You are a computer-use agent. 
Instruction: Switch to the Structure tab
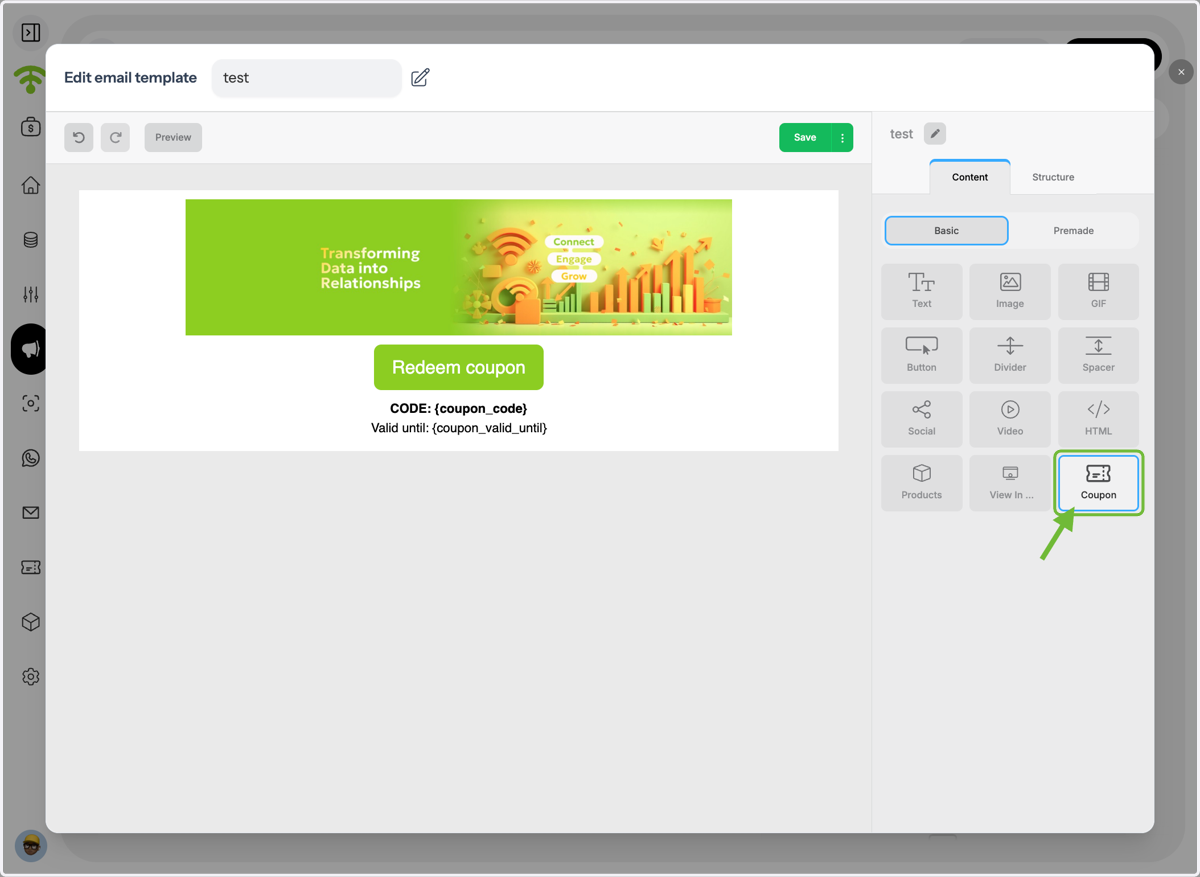tap(1053, 177)
